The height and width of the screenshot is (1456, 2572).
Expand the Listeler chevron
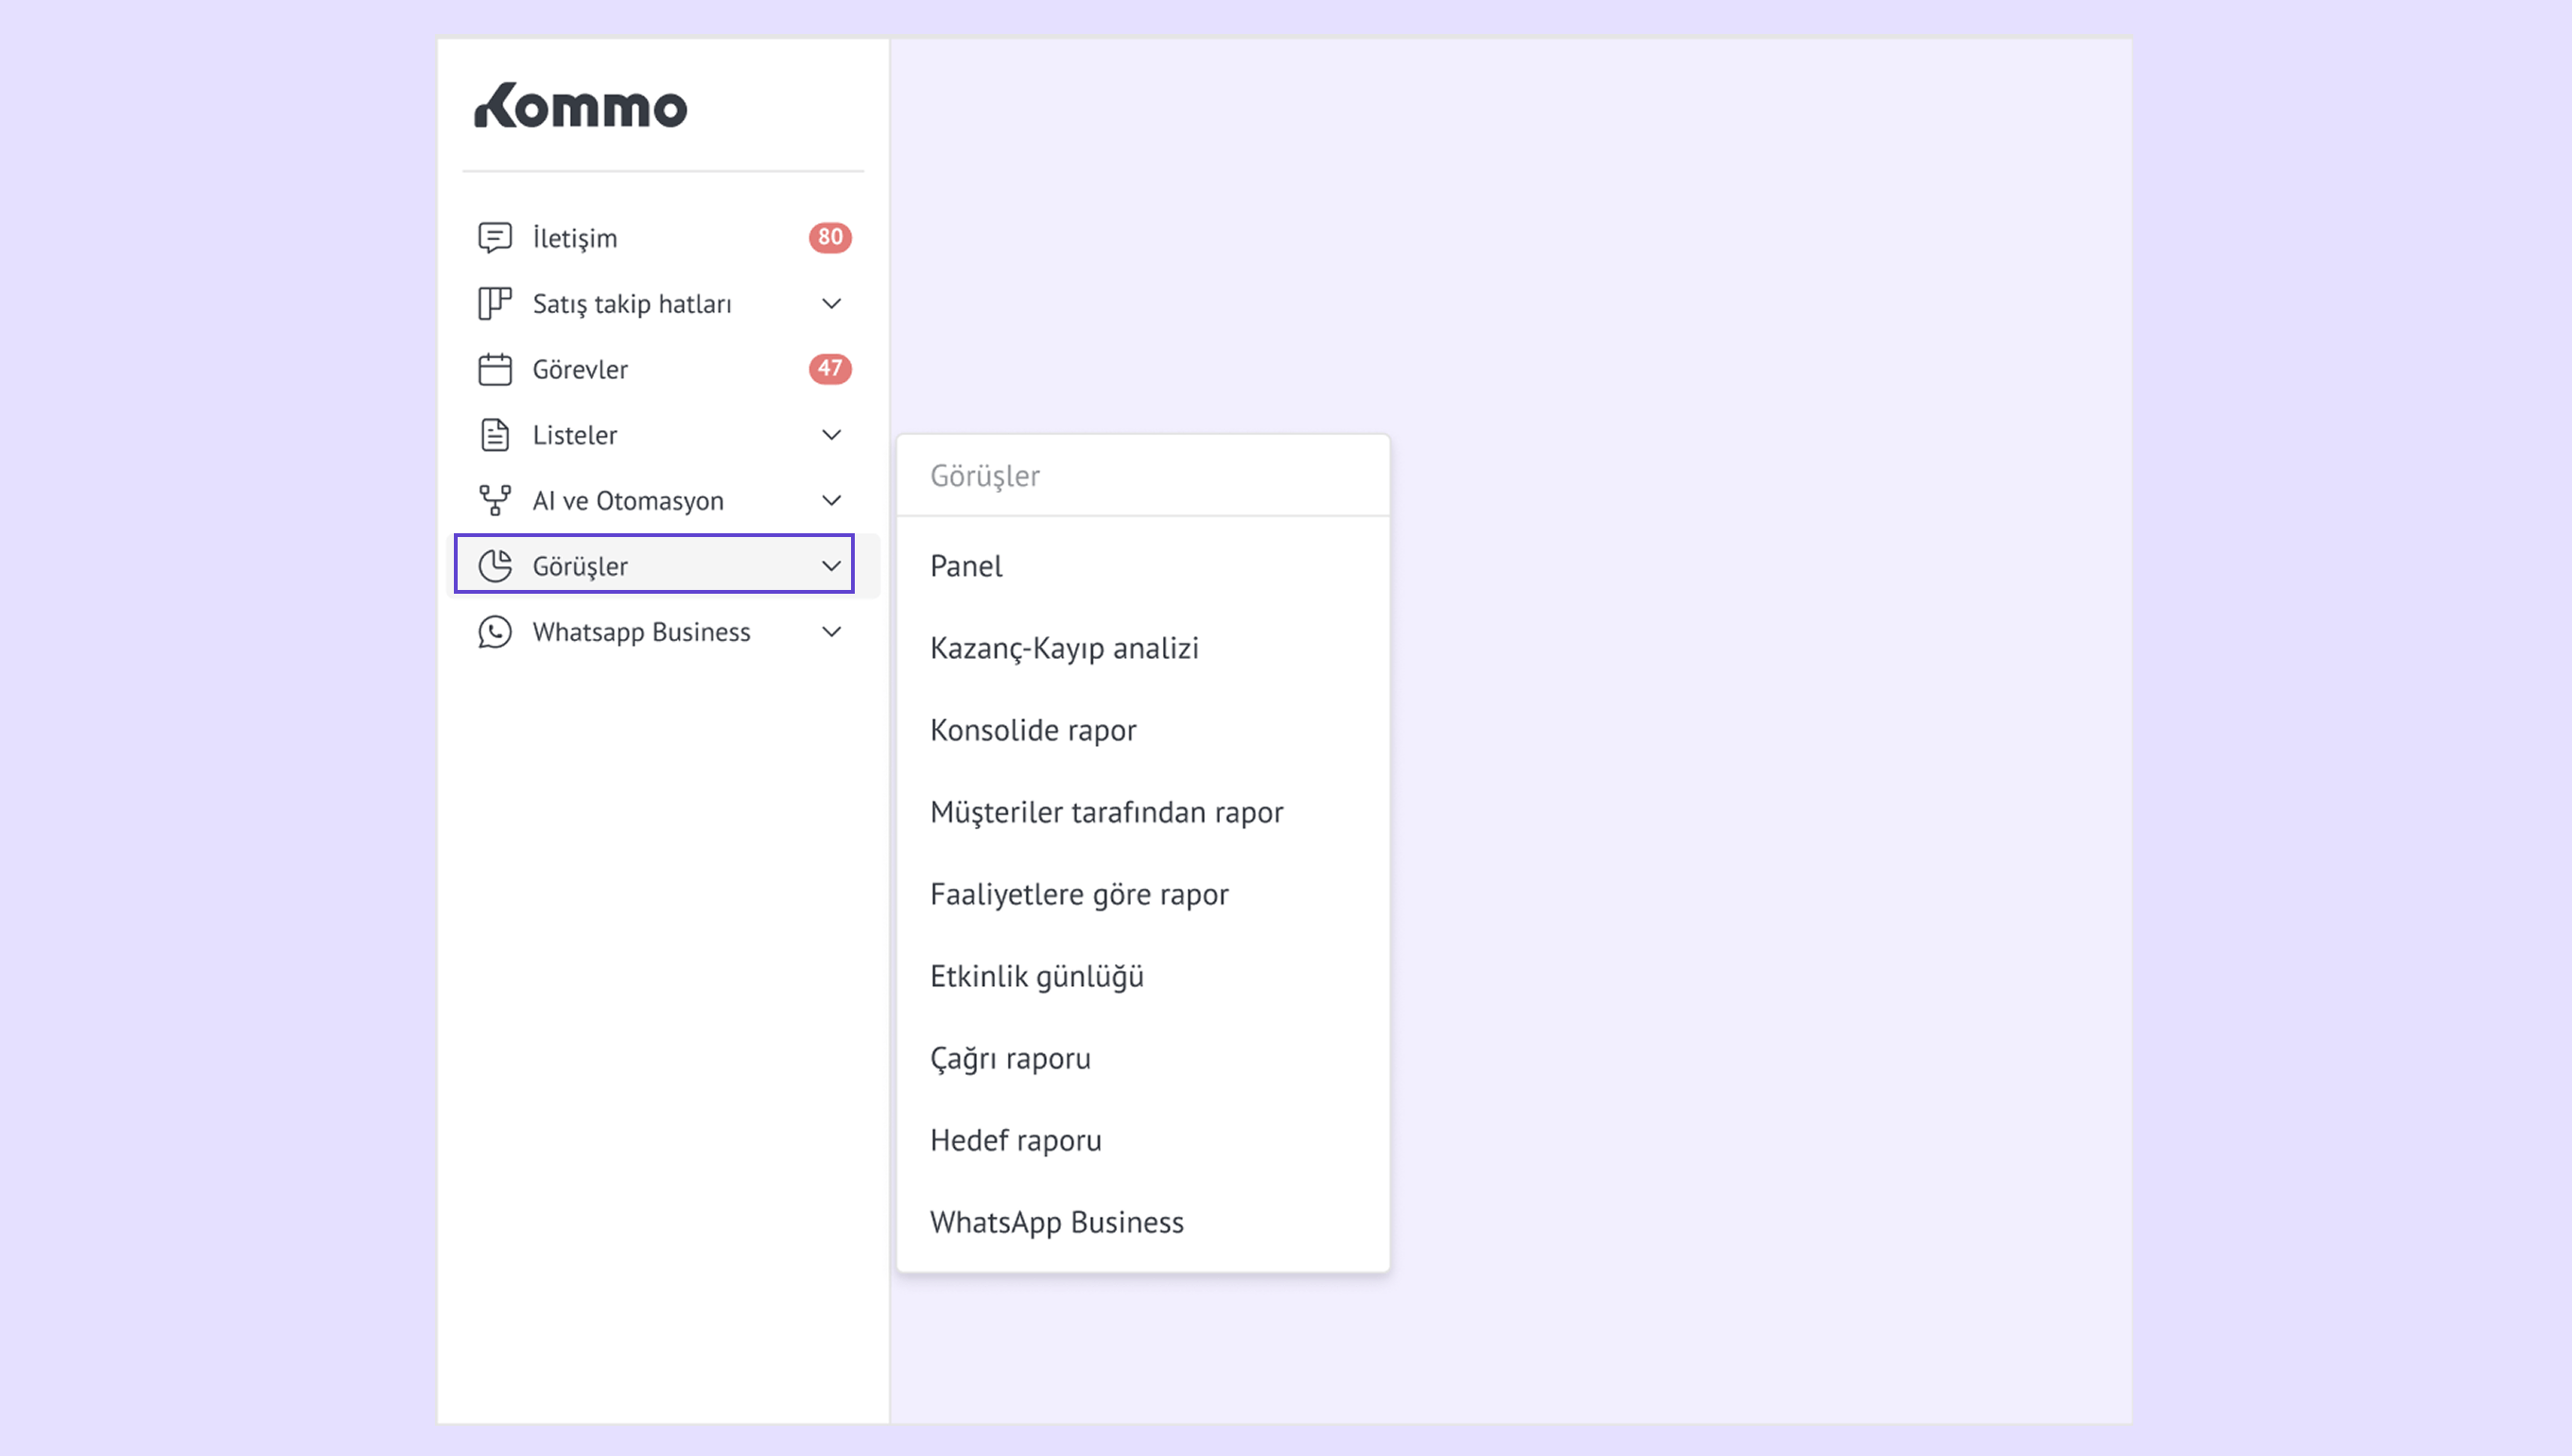[831, 435]
